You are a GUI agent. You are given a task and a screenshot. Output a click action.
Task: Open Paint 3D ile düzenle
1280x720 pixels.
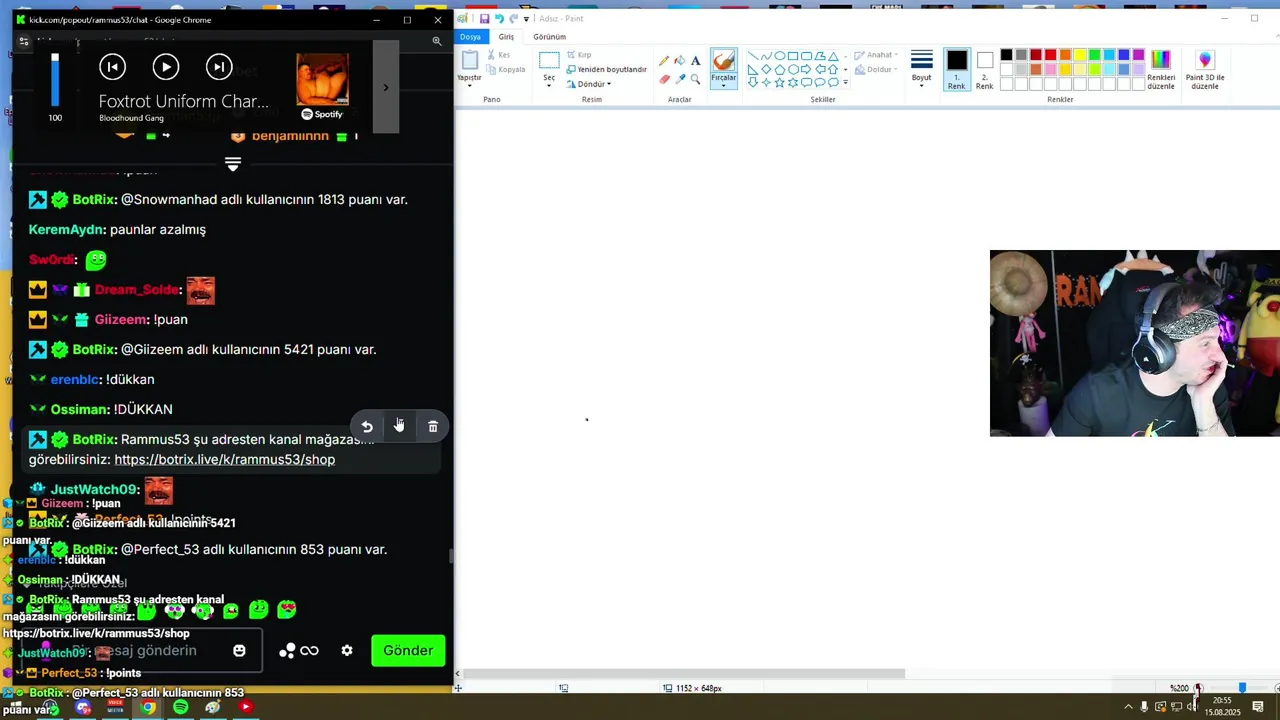click(x=1205, y=69)
